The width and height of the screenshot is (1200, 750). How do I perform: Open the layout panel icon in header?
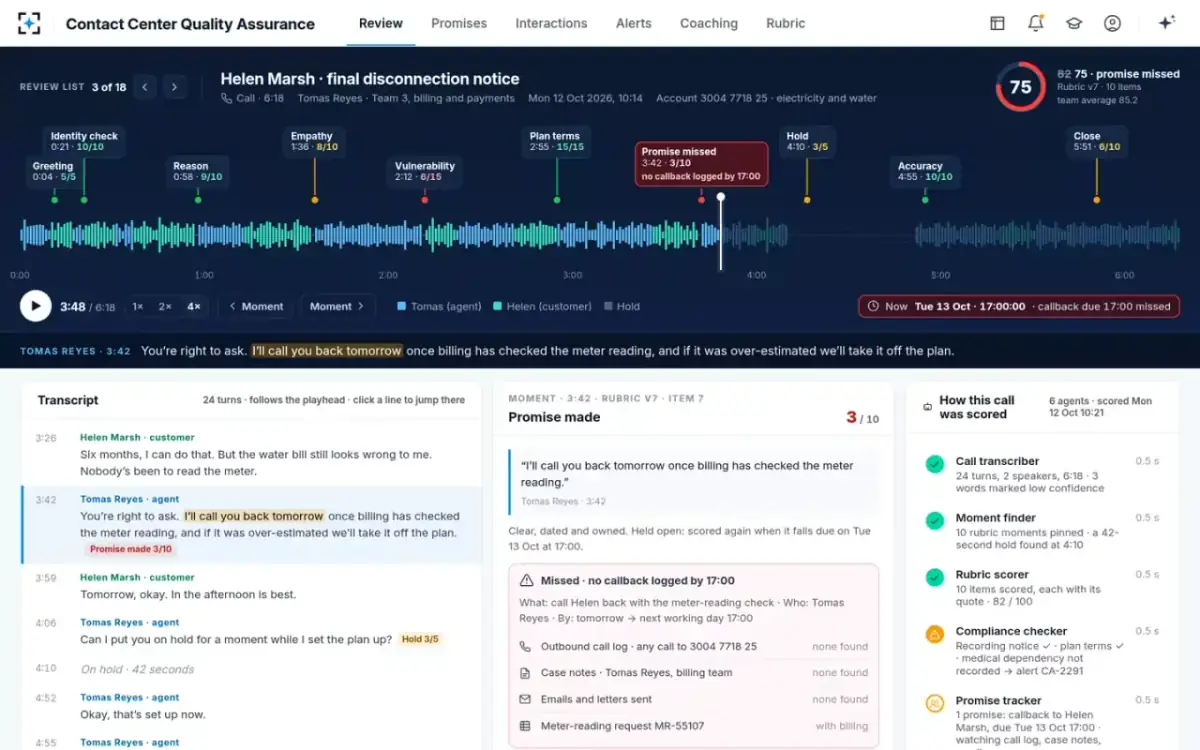[997, 23]
